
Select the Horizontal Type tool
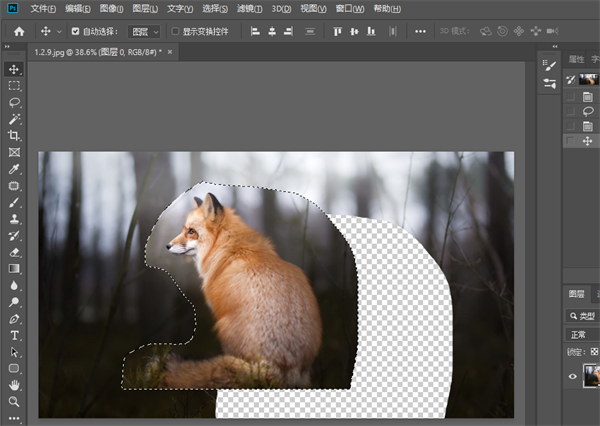14,336
